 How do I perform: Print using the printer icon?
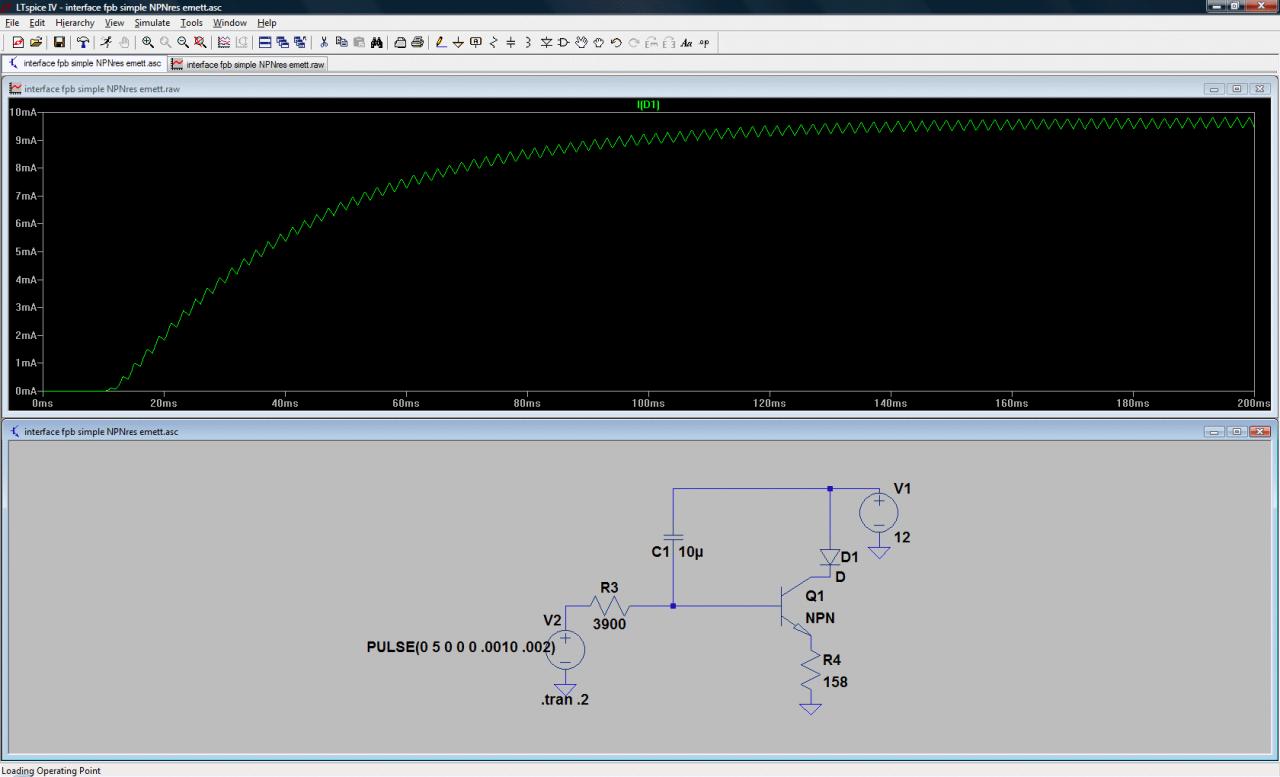click(417, 42)
